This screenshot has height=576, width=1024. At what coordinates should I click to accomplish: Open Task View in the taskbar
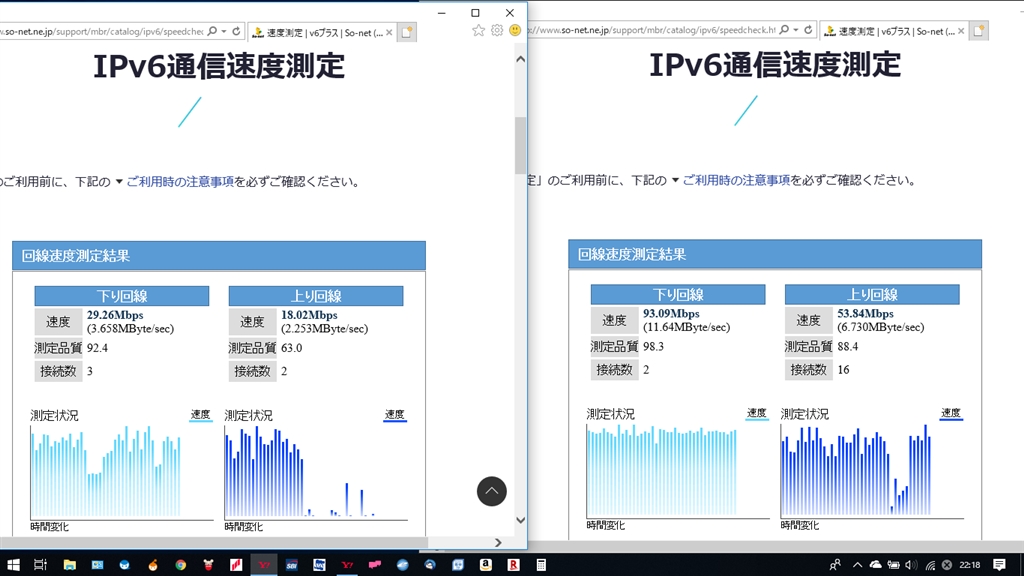tap(40, 565)
